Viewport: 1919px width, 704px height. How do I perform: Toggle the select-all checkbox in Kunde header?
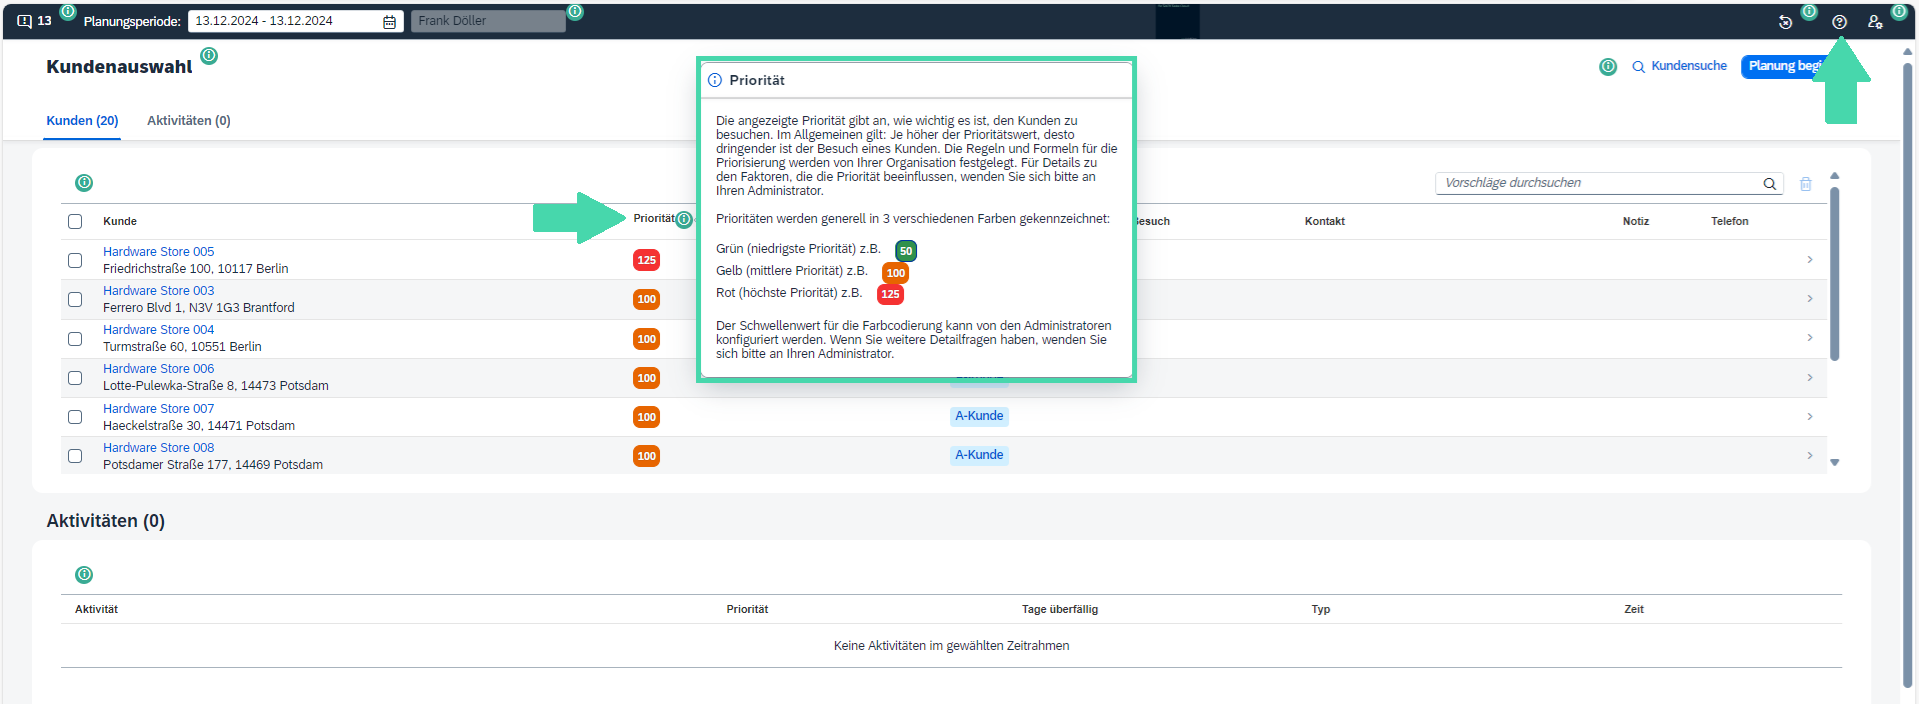click(75, 222)
